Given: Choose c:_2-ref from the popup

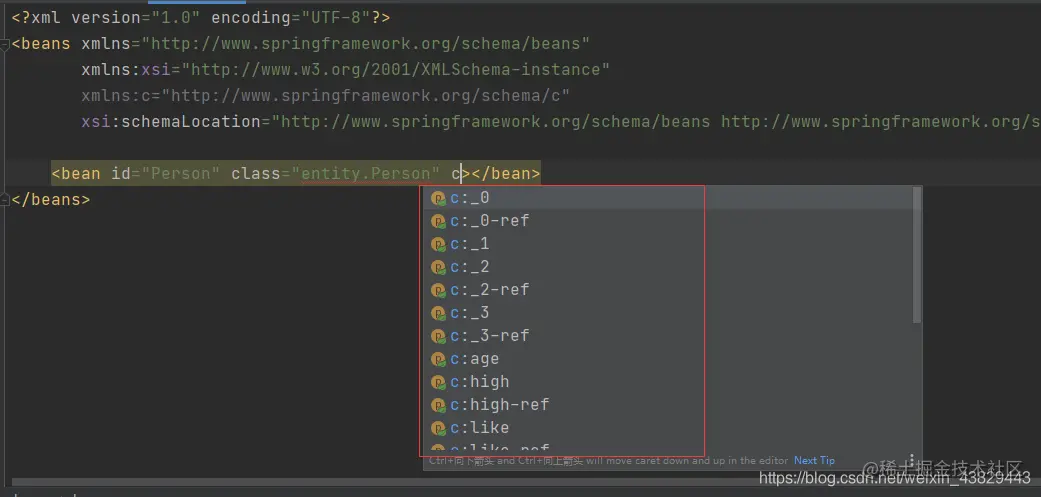Looking at the screenshot, I should [669, 290].
